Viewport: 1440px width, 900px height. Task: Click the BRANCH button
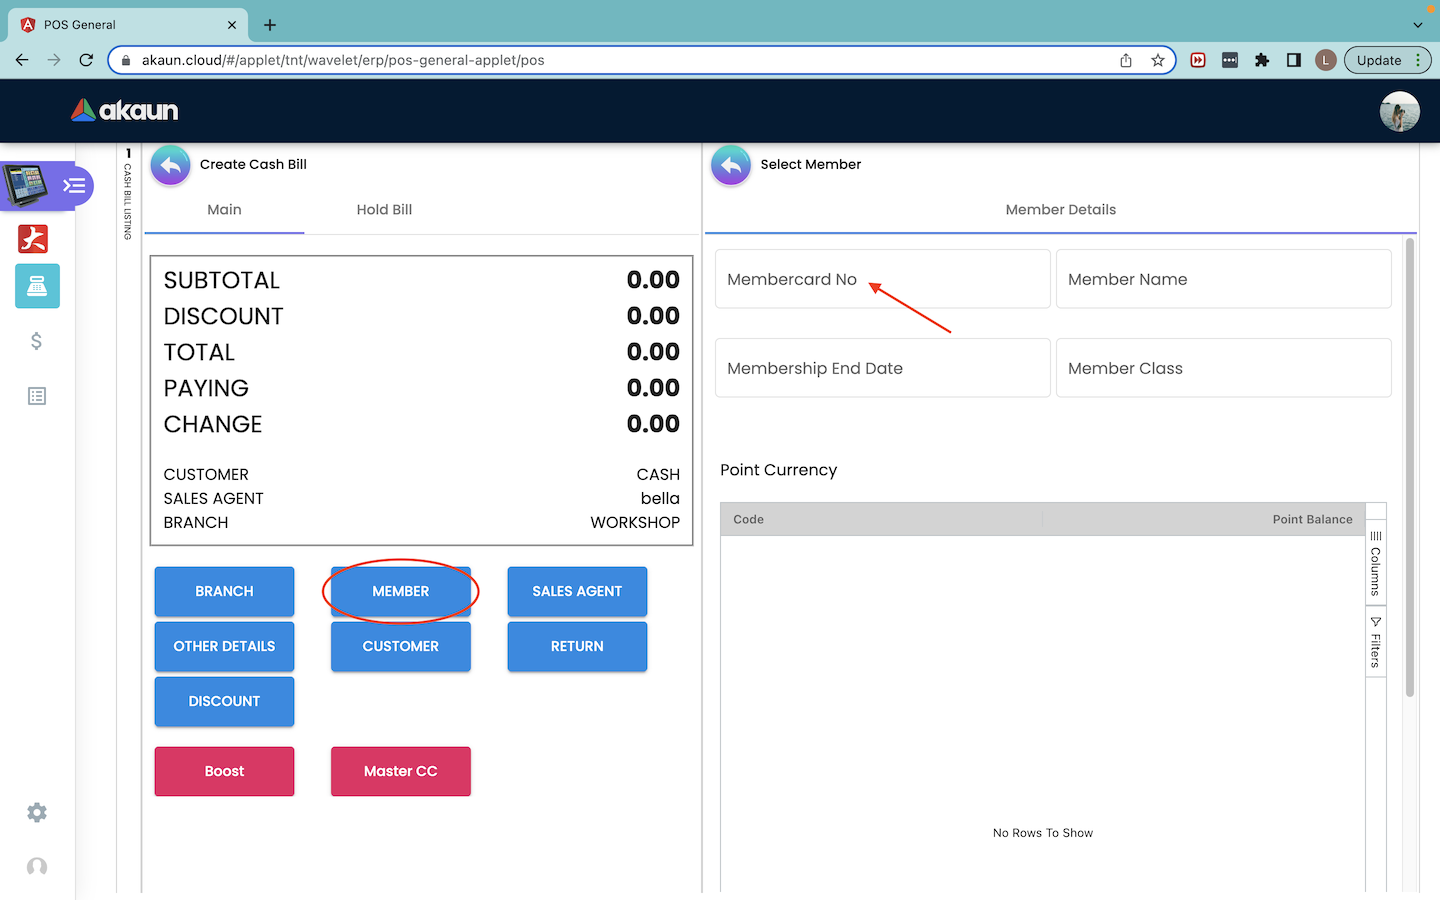(x=224, y=592)
